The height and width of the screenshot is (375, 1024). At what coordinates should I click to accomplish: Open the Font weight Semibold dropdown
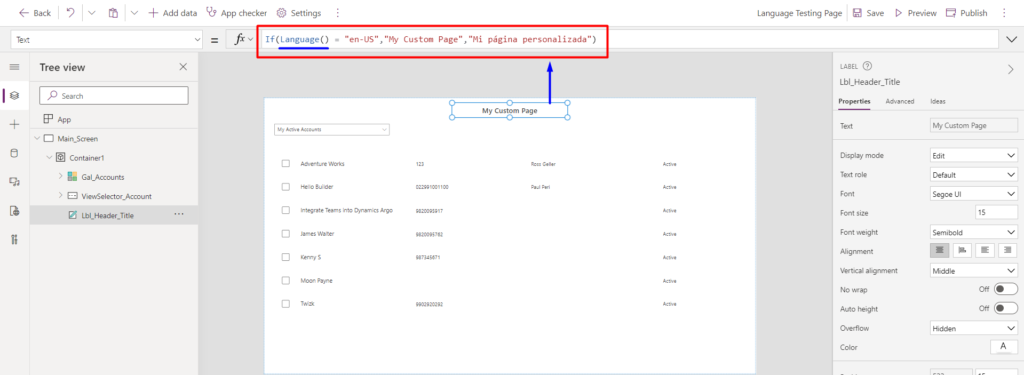pos(973,232)
